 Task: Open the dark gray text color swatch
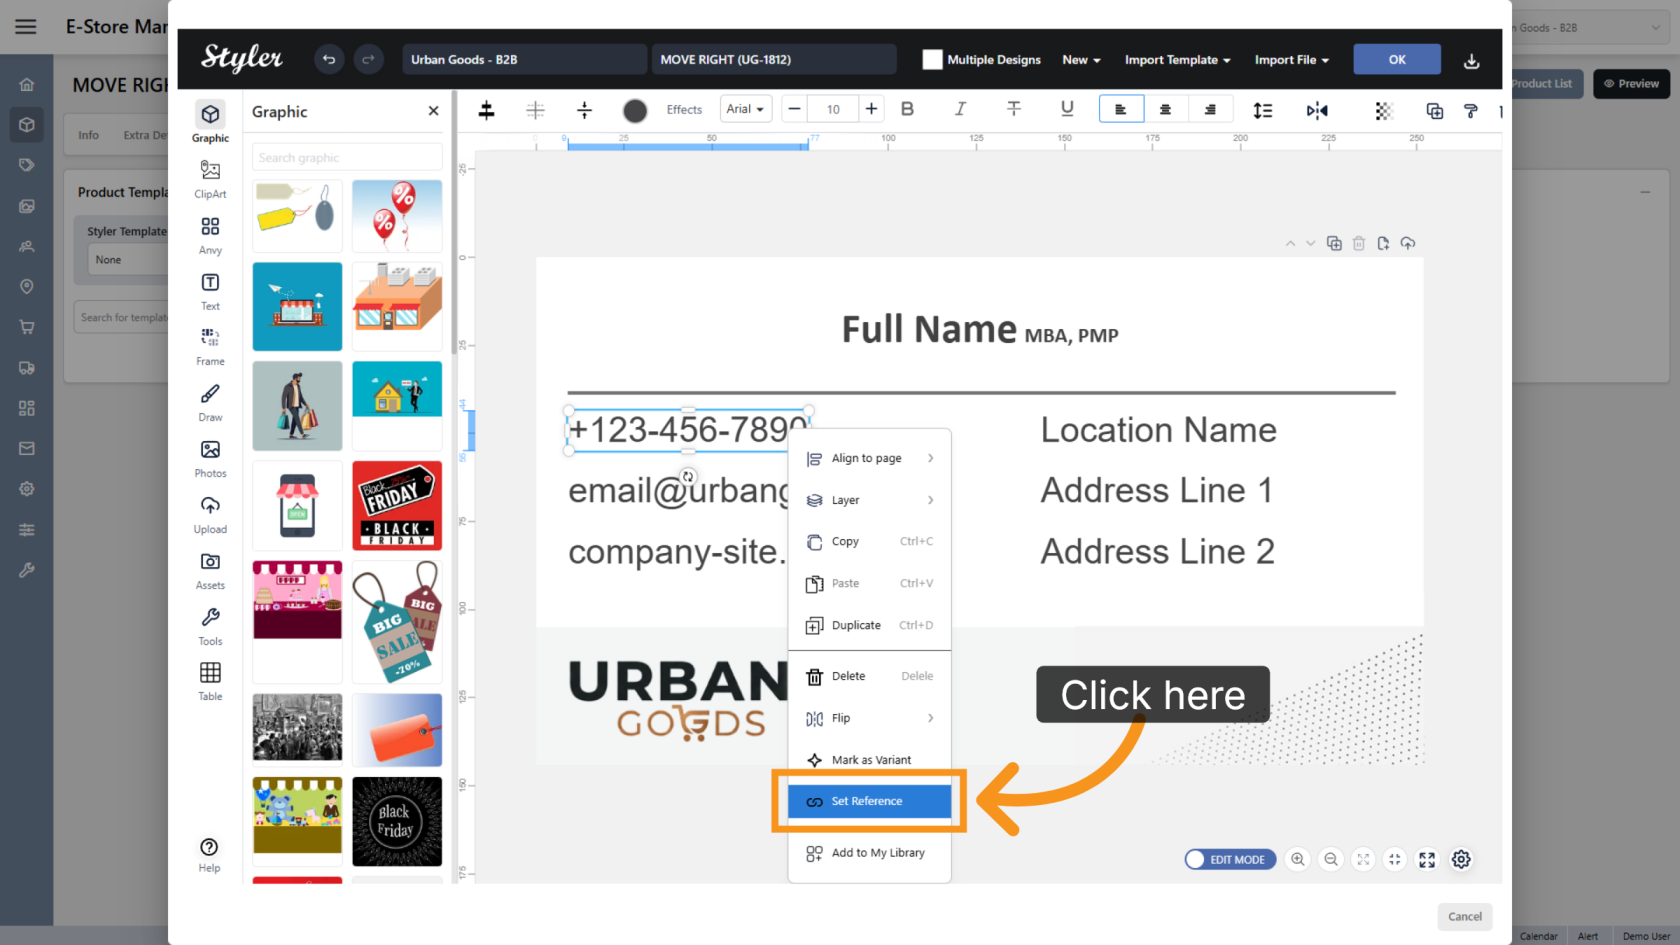tap(635, 110)
